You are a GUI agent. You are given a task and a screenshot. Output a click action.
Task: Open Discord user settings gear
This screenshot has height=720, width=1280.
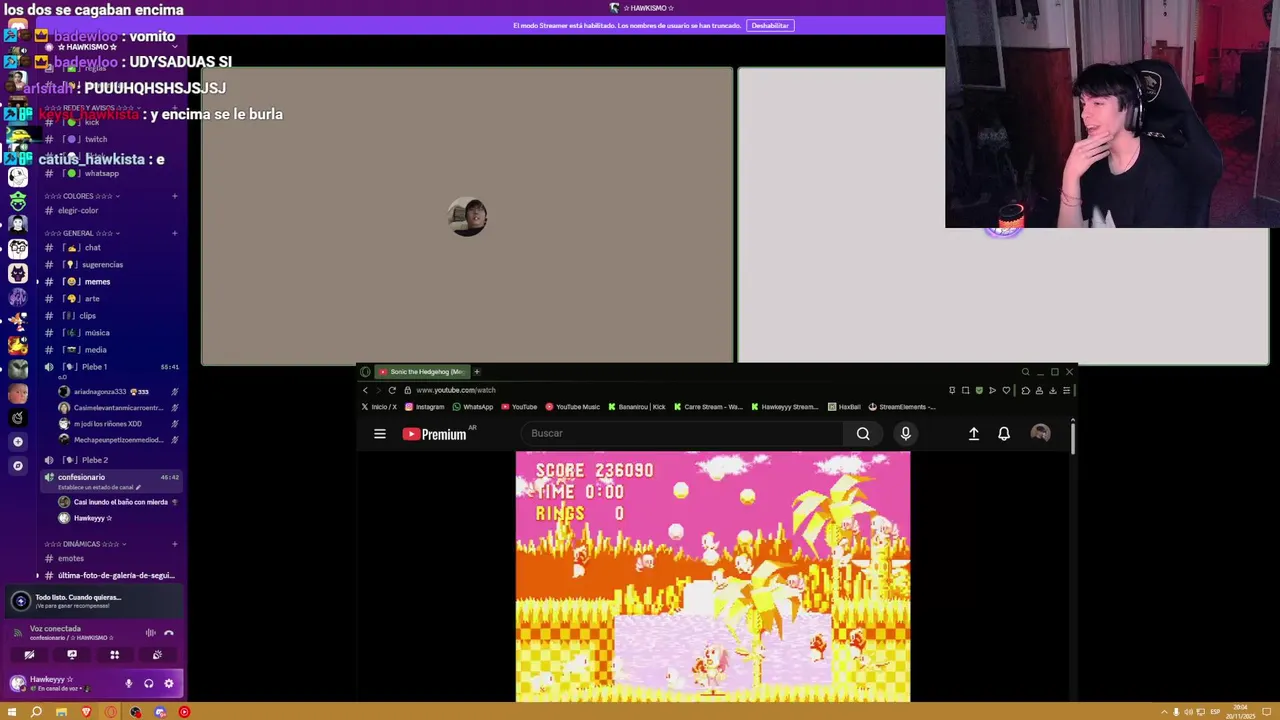tap(168, 683)
